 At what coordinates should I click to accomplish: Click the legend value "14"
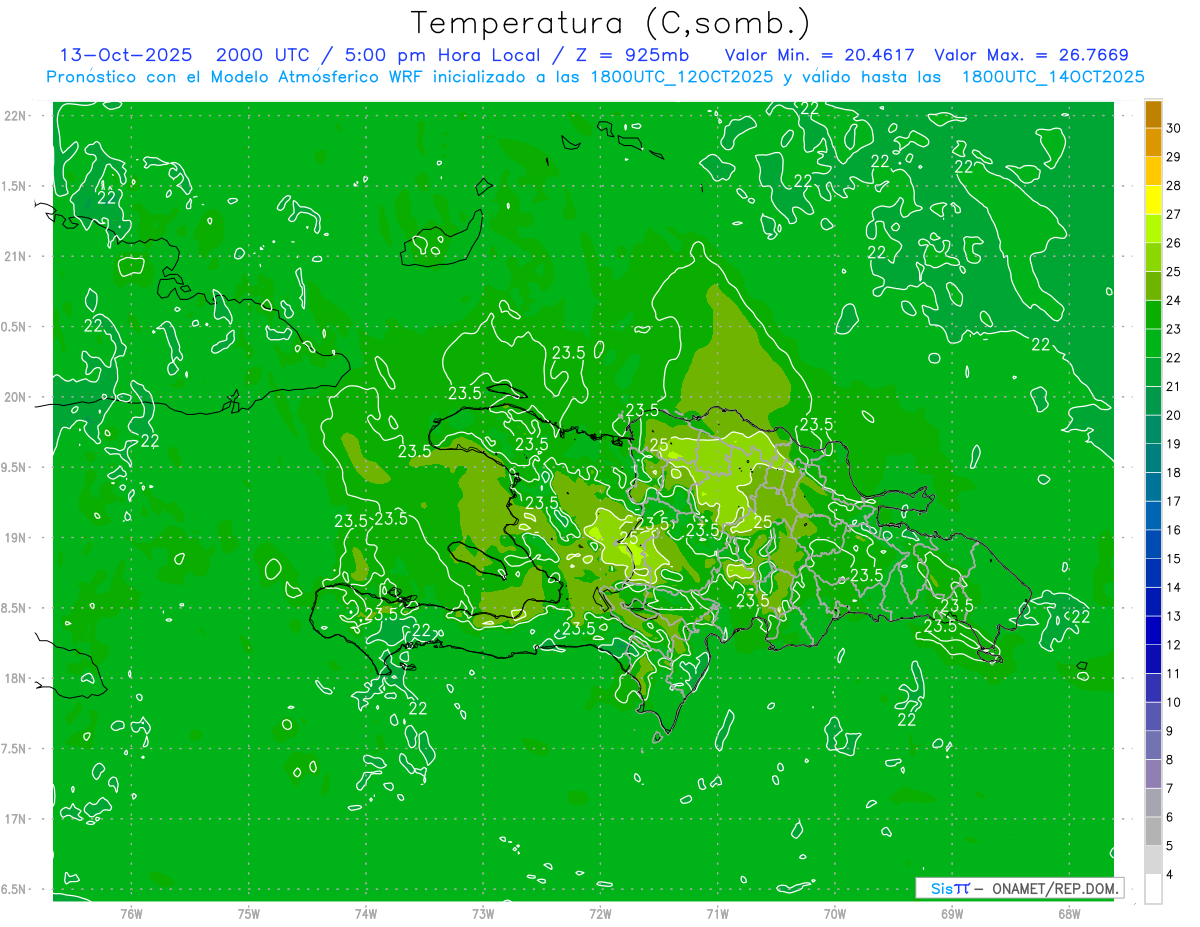coord(1173,587)
